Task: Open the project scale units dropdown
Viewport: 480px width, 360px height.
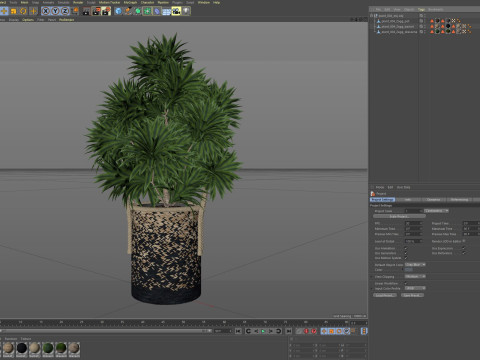Action: [x=436, y=211]
